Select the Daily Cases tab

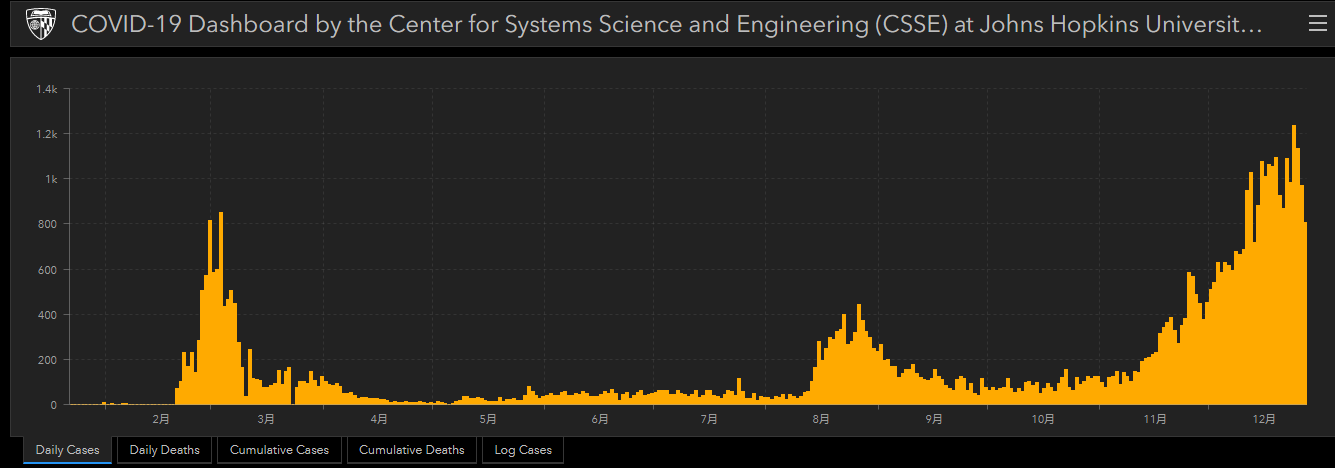[x=68, y=450]
